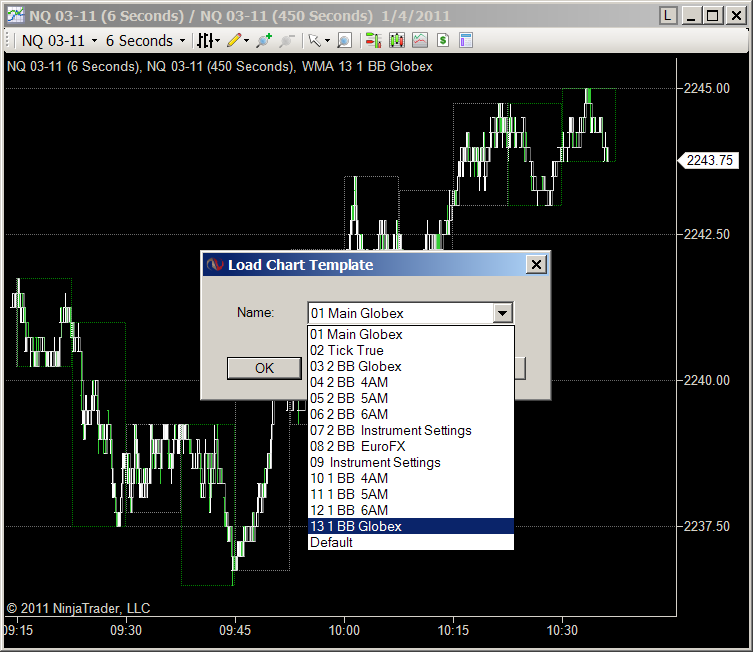Click the 10:00 time axis label

(x=344, y=630)
